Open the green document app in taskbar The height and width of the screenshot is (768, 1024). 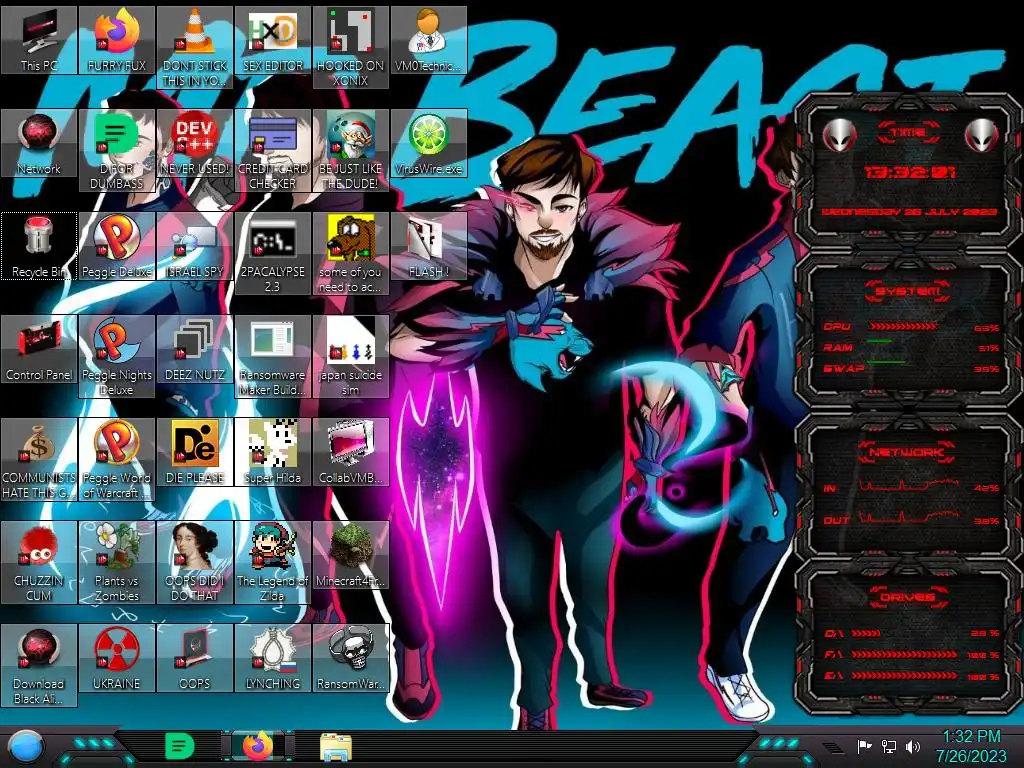180,746
